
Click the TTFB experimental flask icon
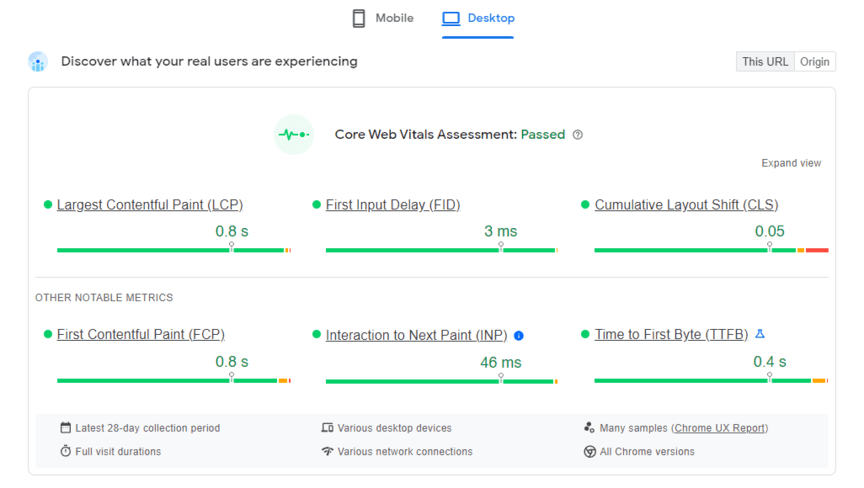point(760,334)
